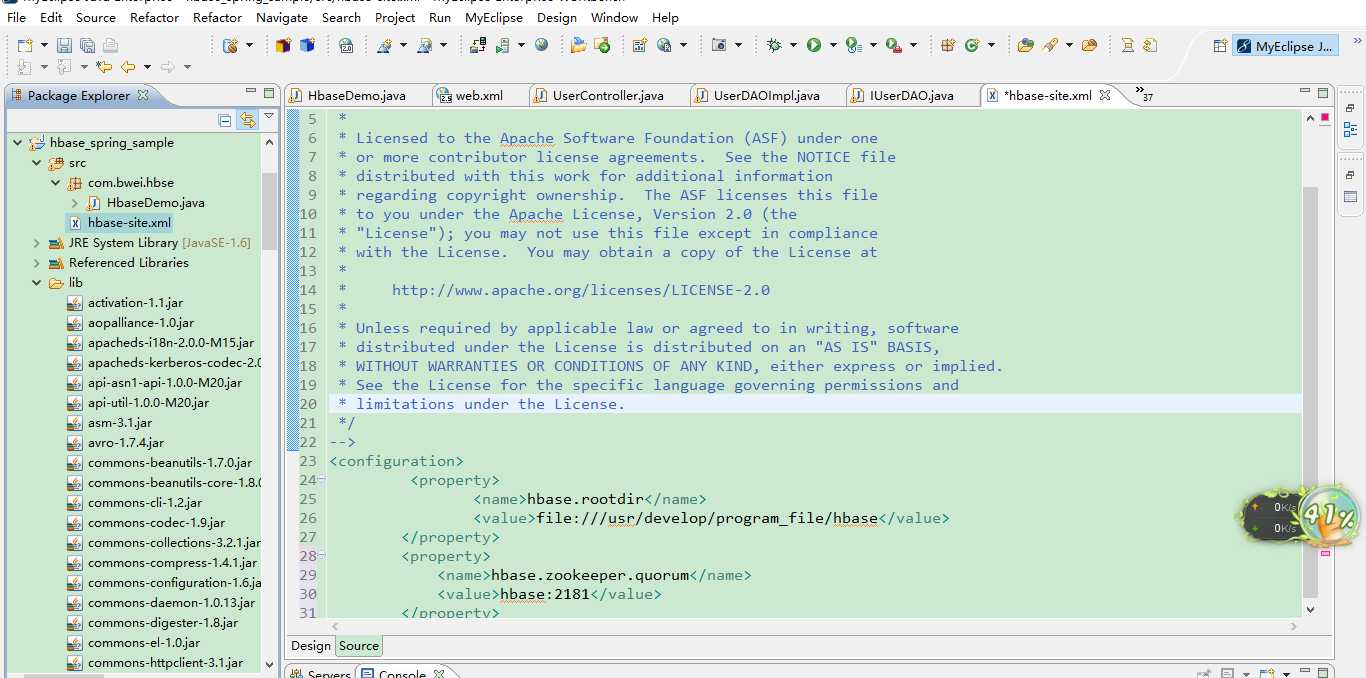1366x678 pixels.
Task: Open the Source menu
Action: 96,17
